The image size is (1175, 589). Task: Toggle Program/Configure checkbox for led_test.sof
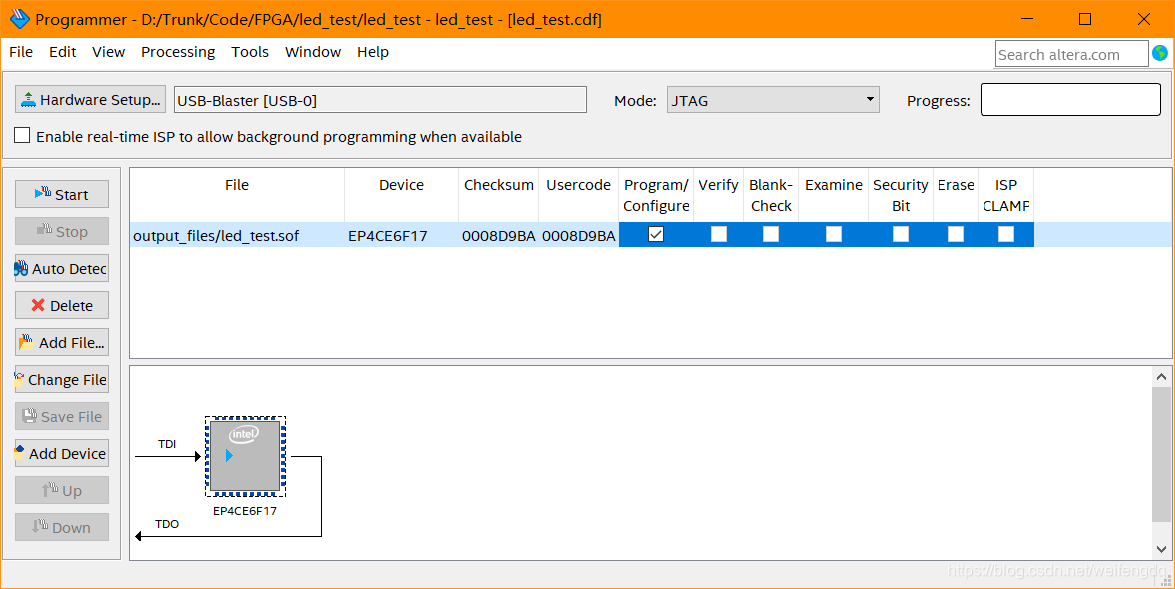coord(656,235)
